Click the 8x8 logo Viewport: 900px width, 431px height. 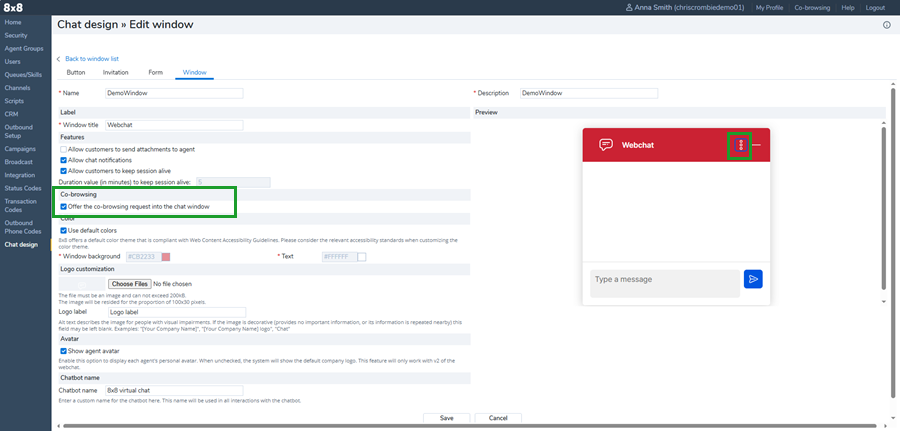point(14,7)
